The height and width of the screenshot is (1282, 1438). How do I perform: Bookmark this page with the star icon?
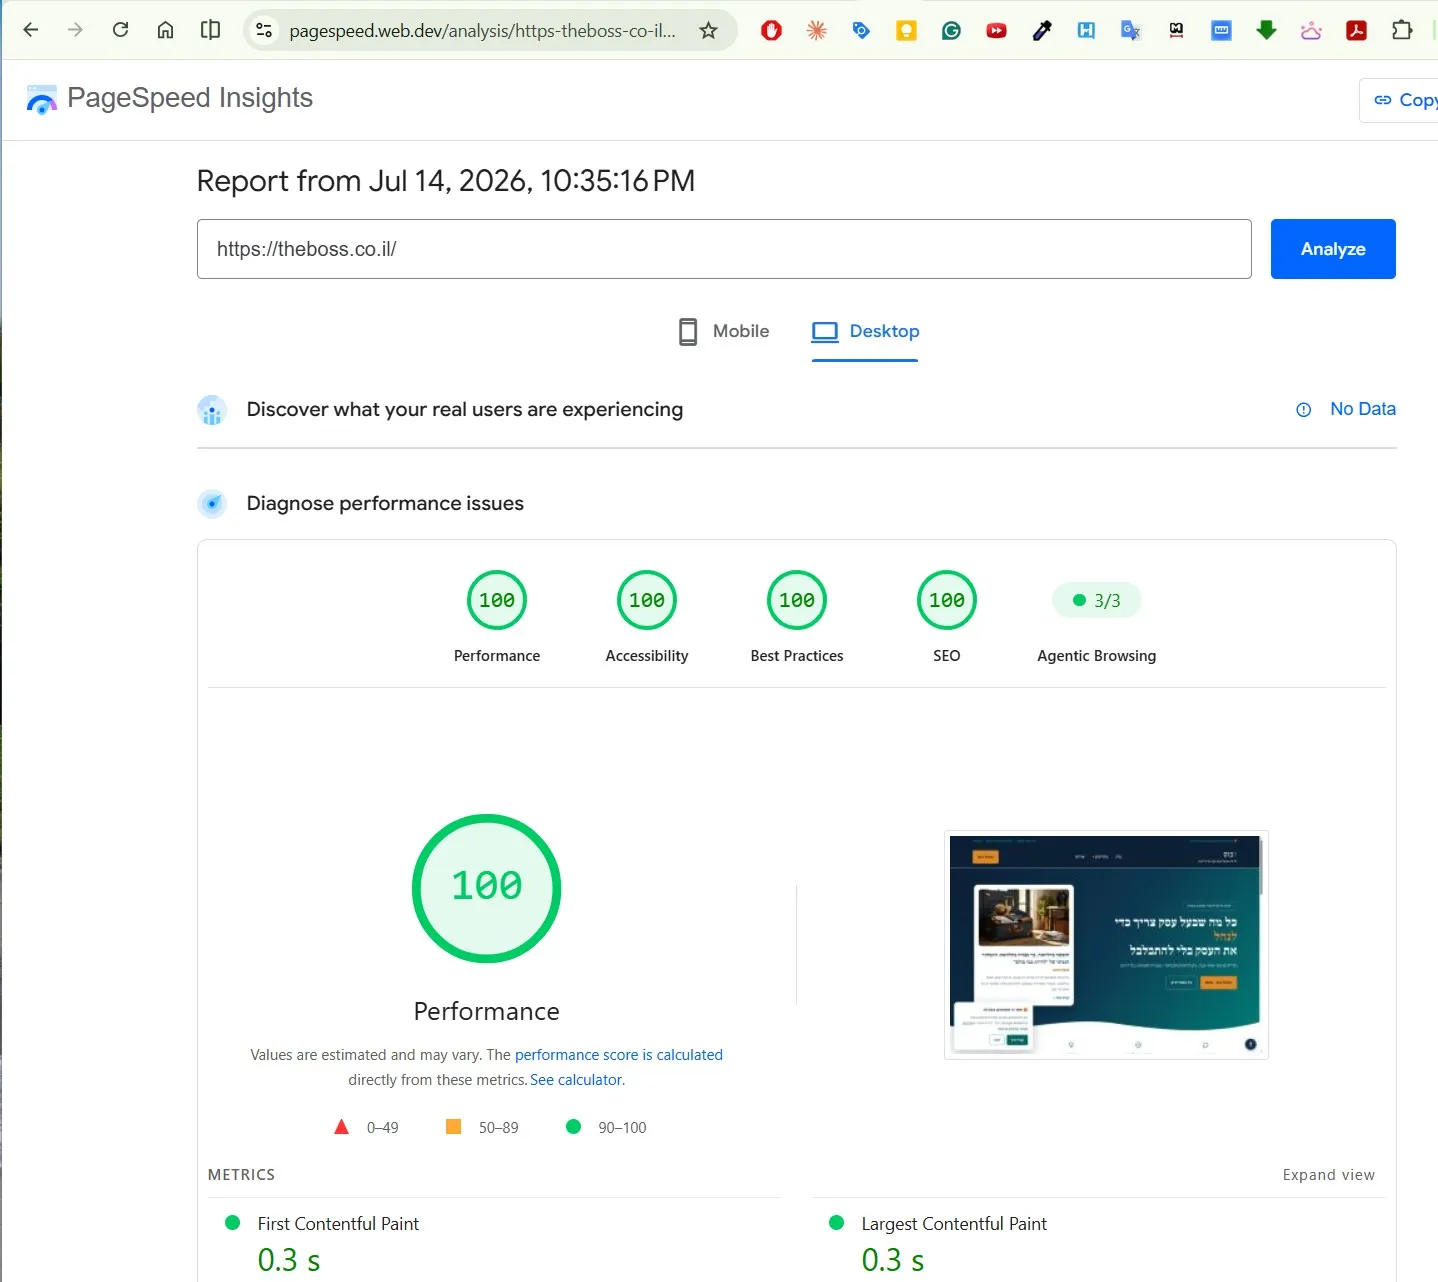pos(708,31)
